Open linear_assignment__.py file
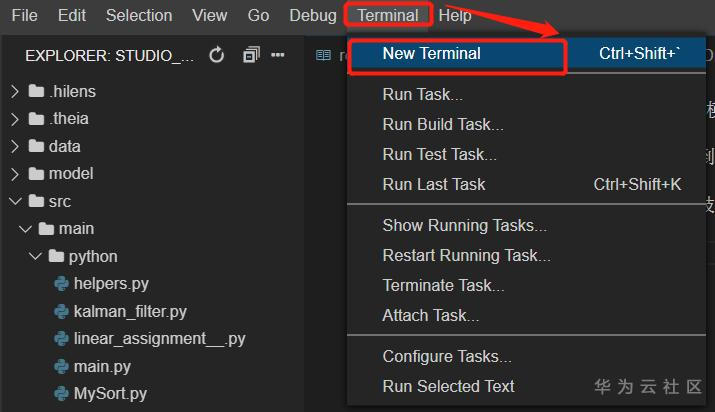 click(159, 339)
